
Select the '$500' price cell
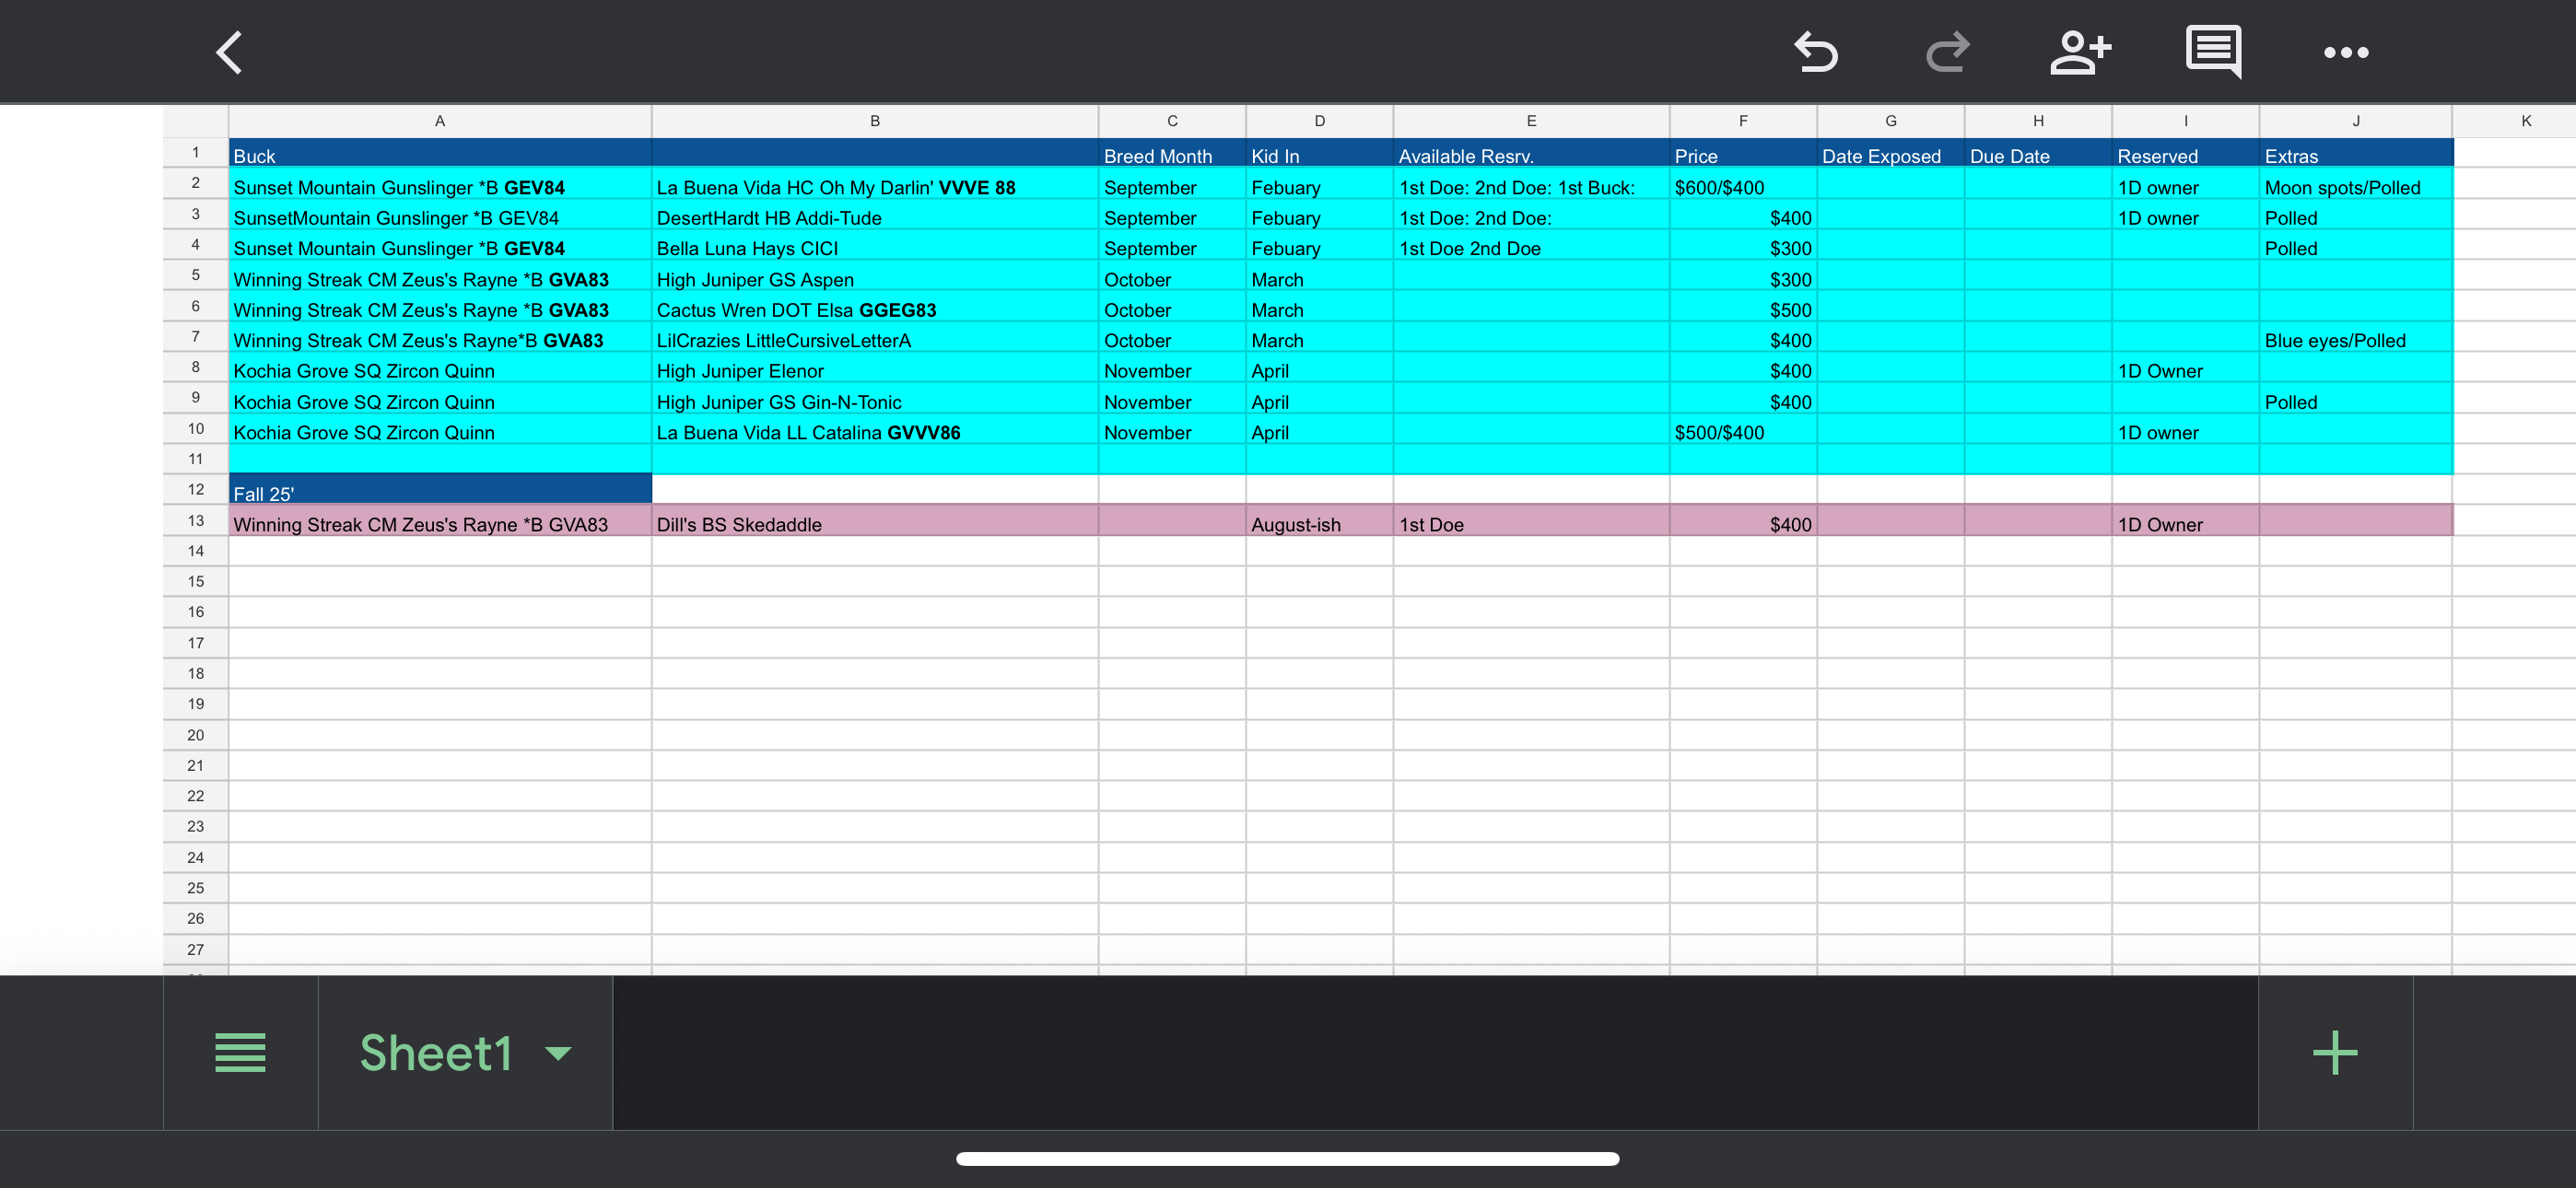pyautogui.click(x=1743, y=306)
